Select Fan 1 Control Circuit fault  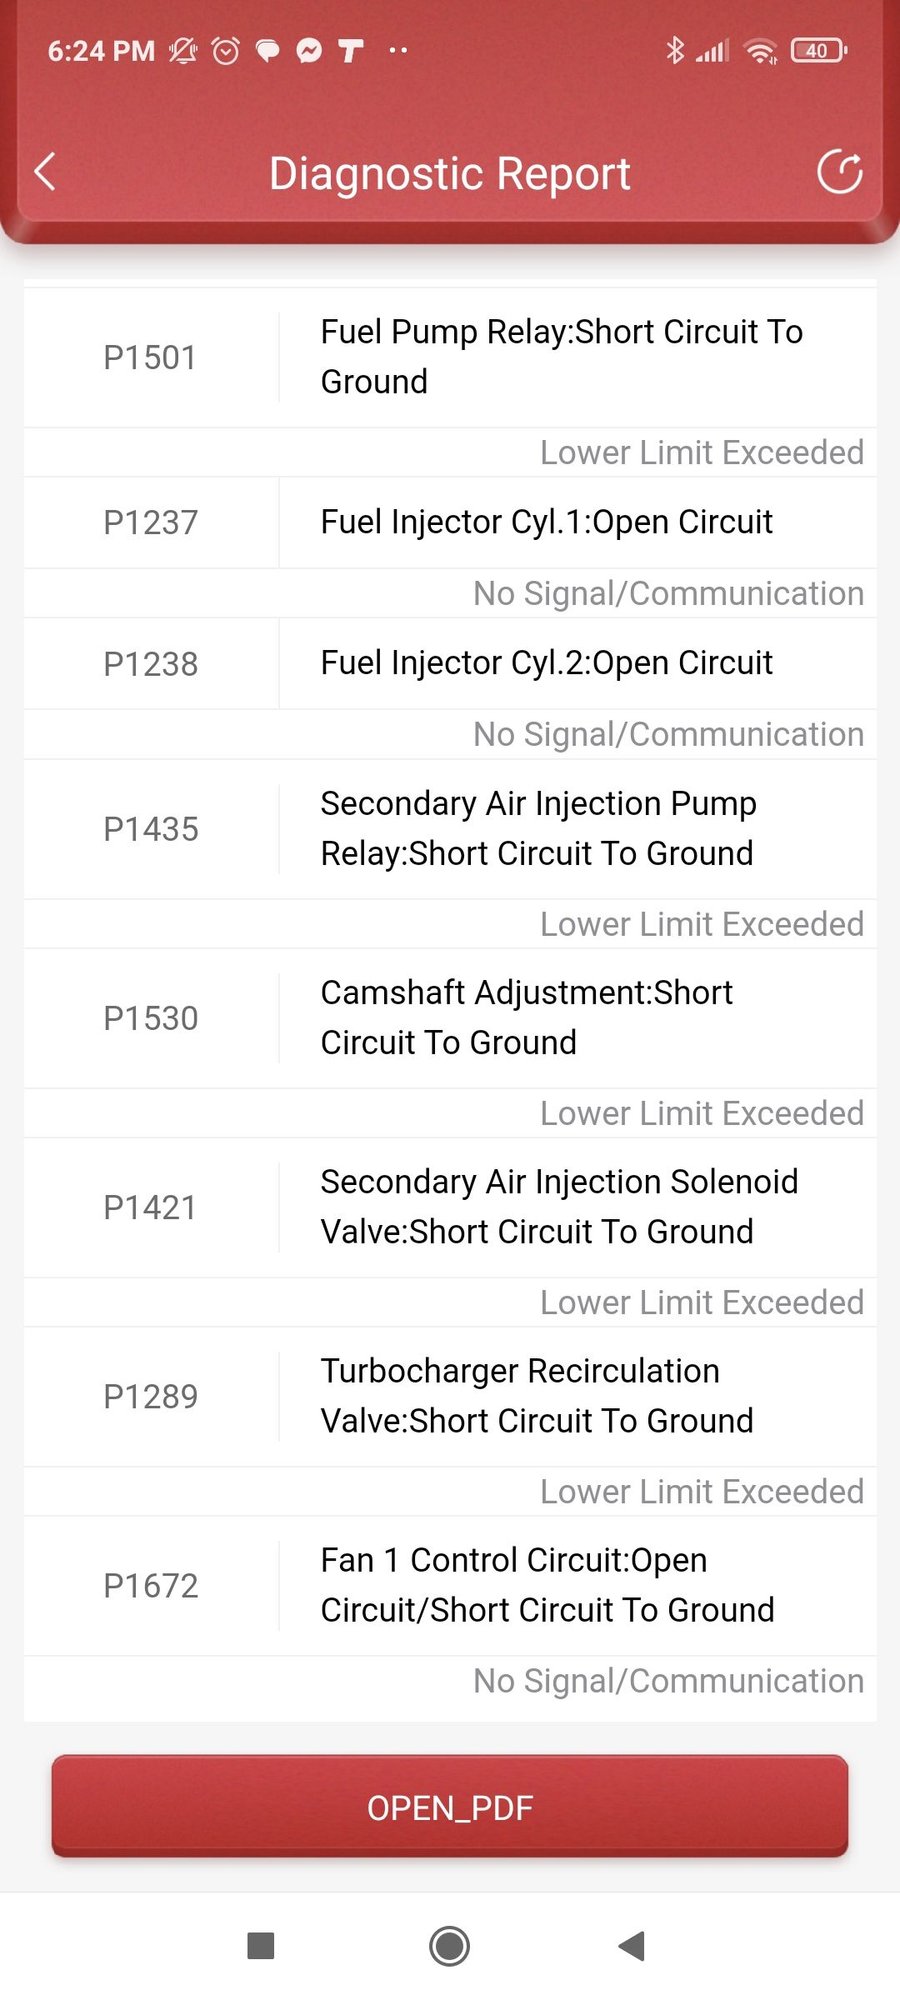tap(547, 1584)
